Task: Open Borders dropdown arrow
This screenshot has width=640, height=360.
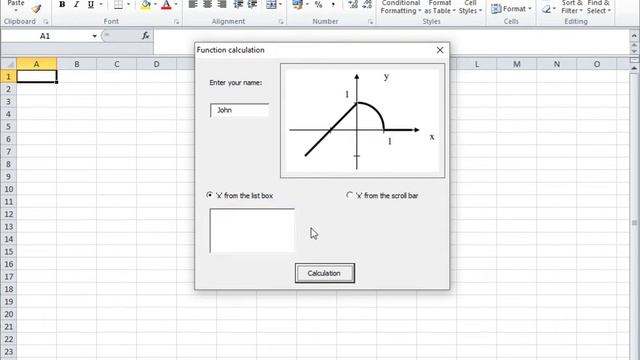Action: point(128,4)
